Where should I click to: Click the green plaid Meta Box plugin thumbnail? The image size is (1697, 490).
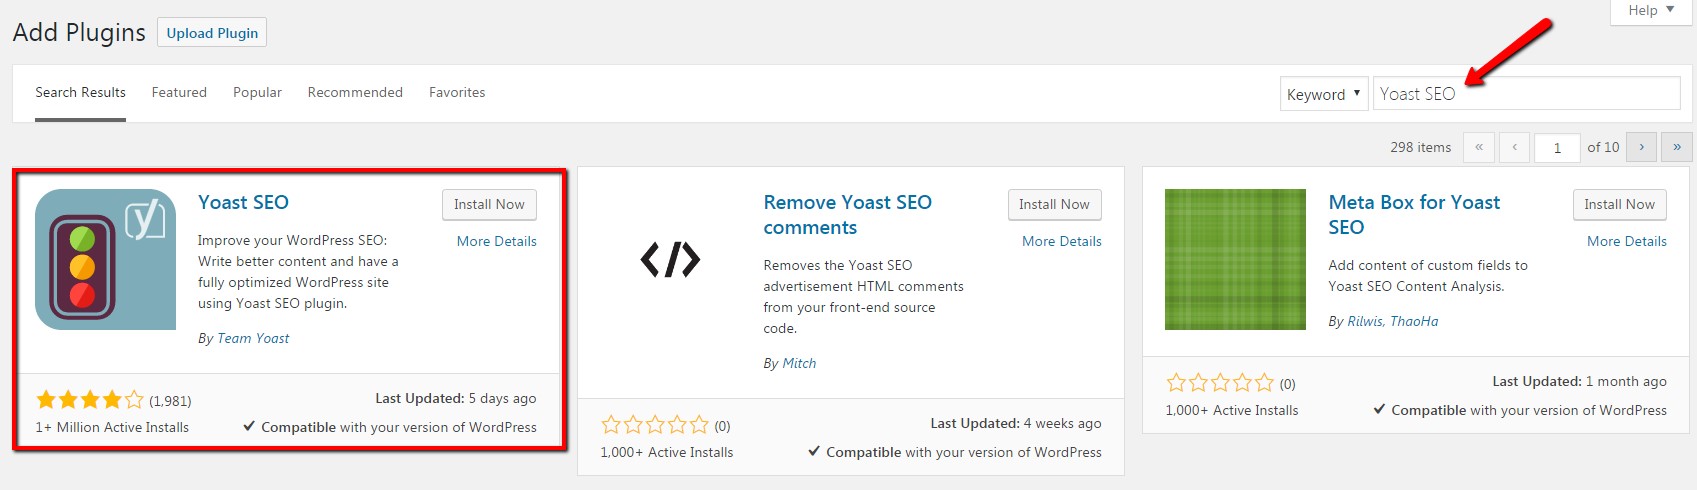(x=1235, y=259)
